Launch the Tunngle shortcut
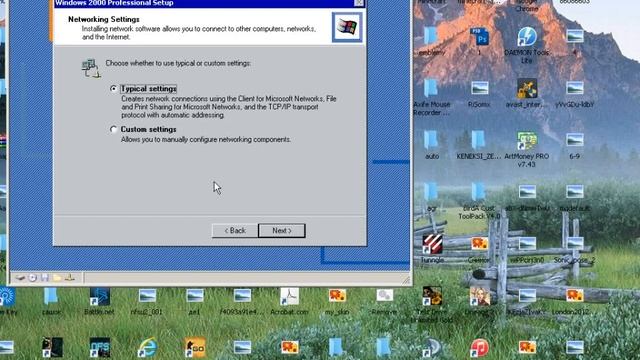The image size is (640, 360). [432, 244]
